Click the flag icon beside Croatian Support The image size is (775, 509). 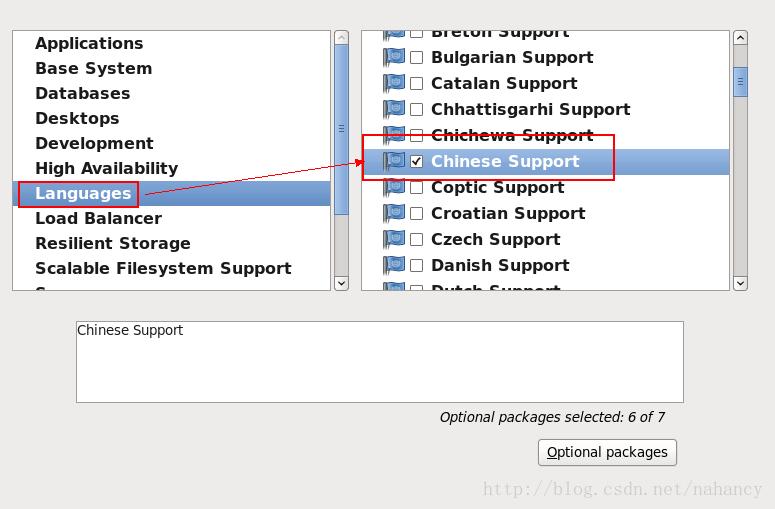click(394, 214)
